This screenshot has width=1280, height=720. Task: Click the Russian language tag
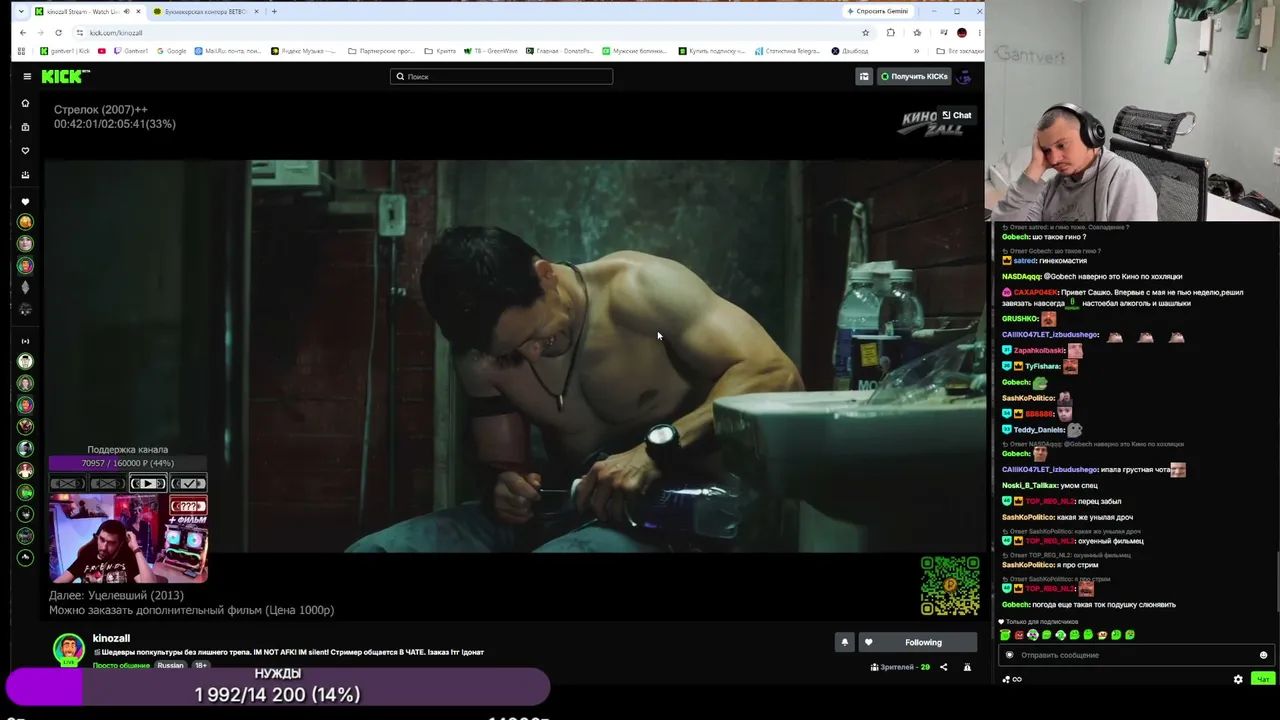pos(170,666)
